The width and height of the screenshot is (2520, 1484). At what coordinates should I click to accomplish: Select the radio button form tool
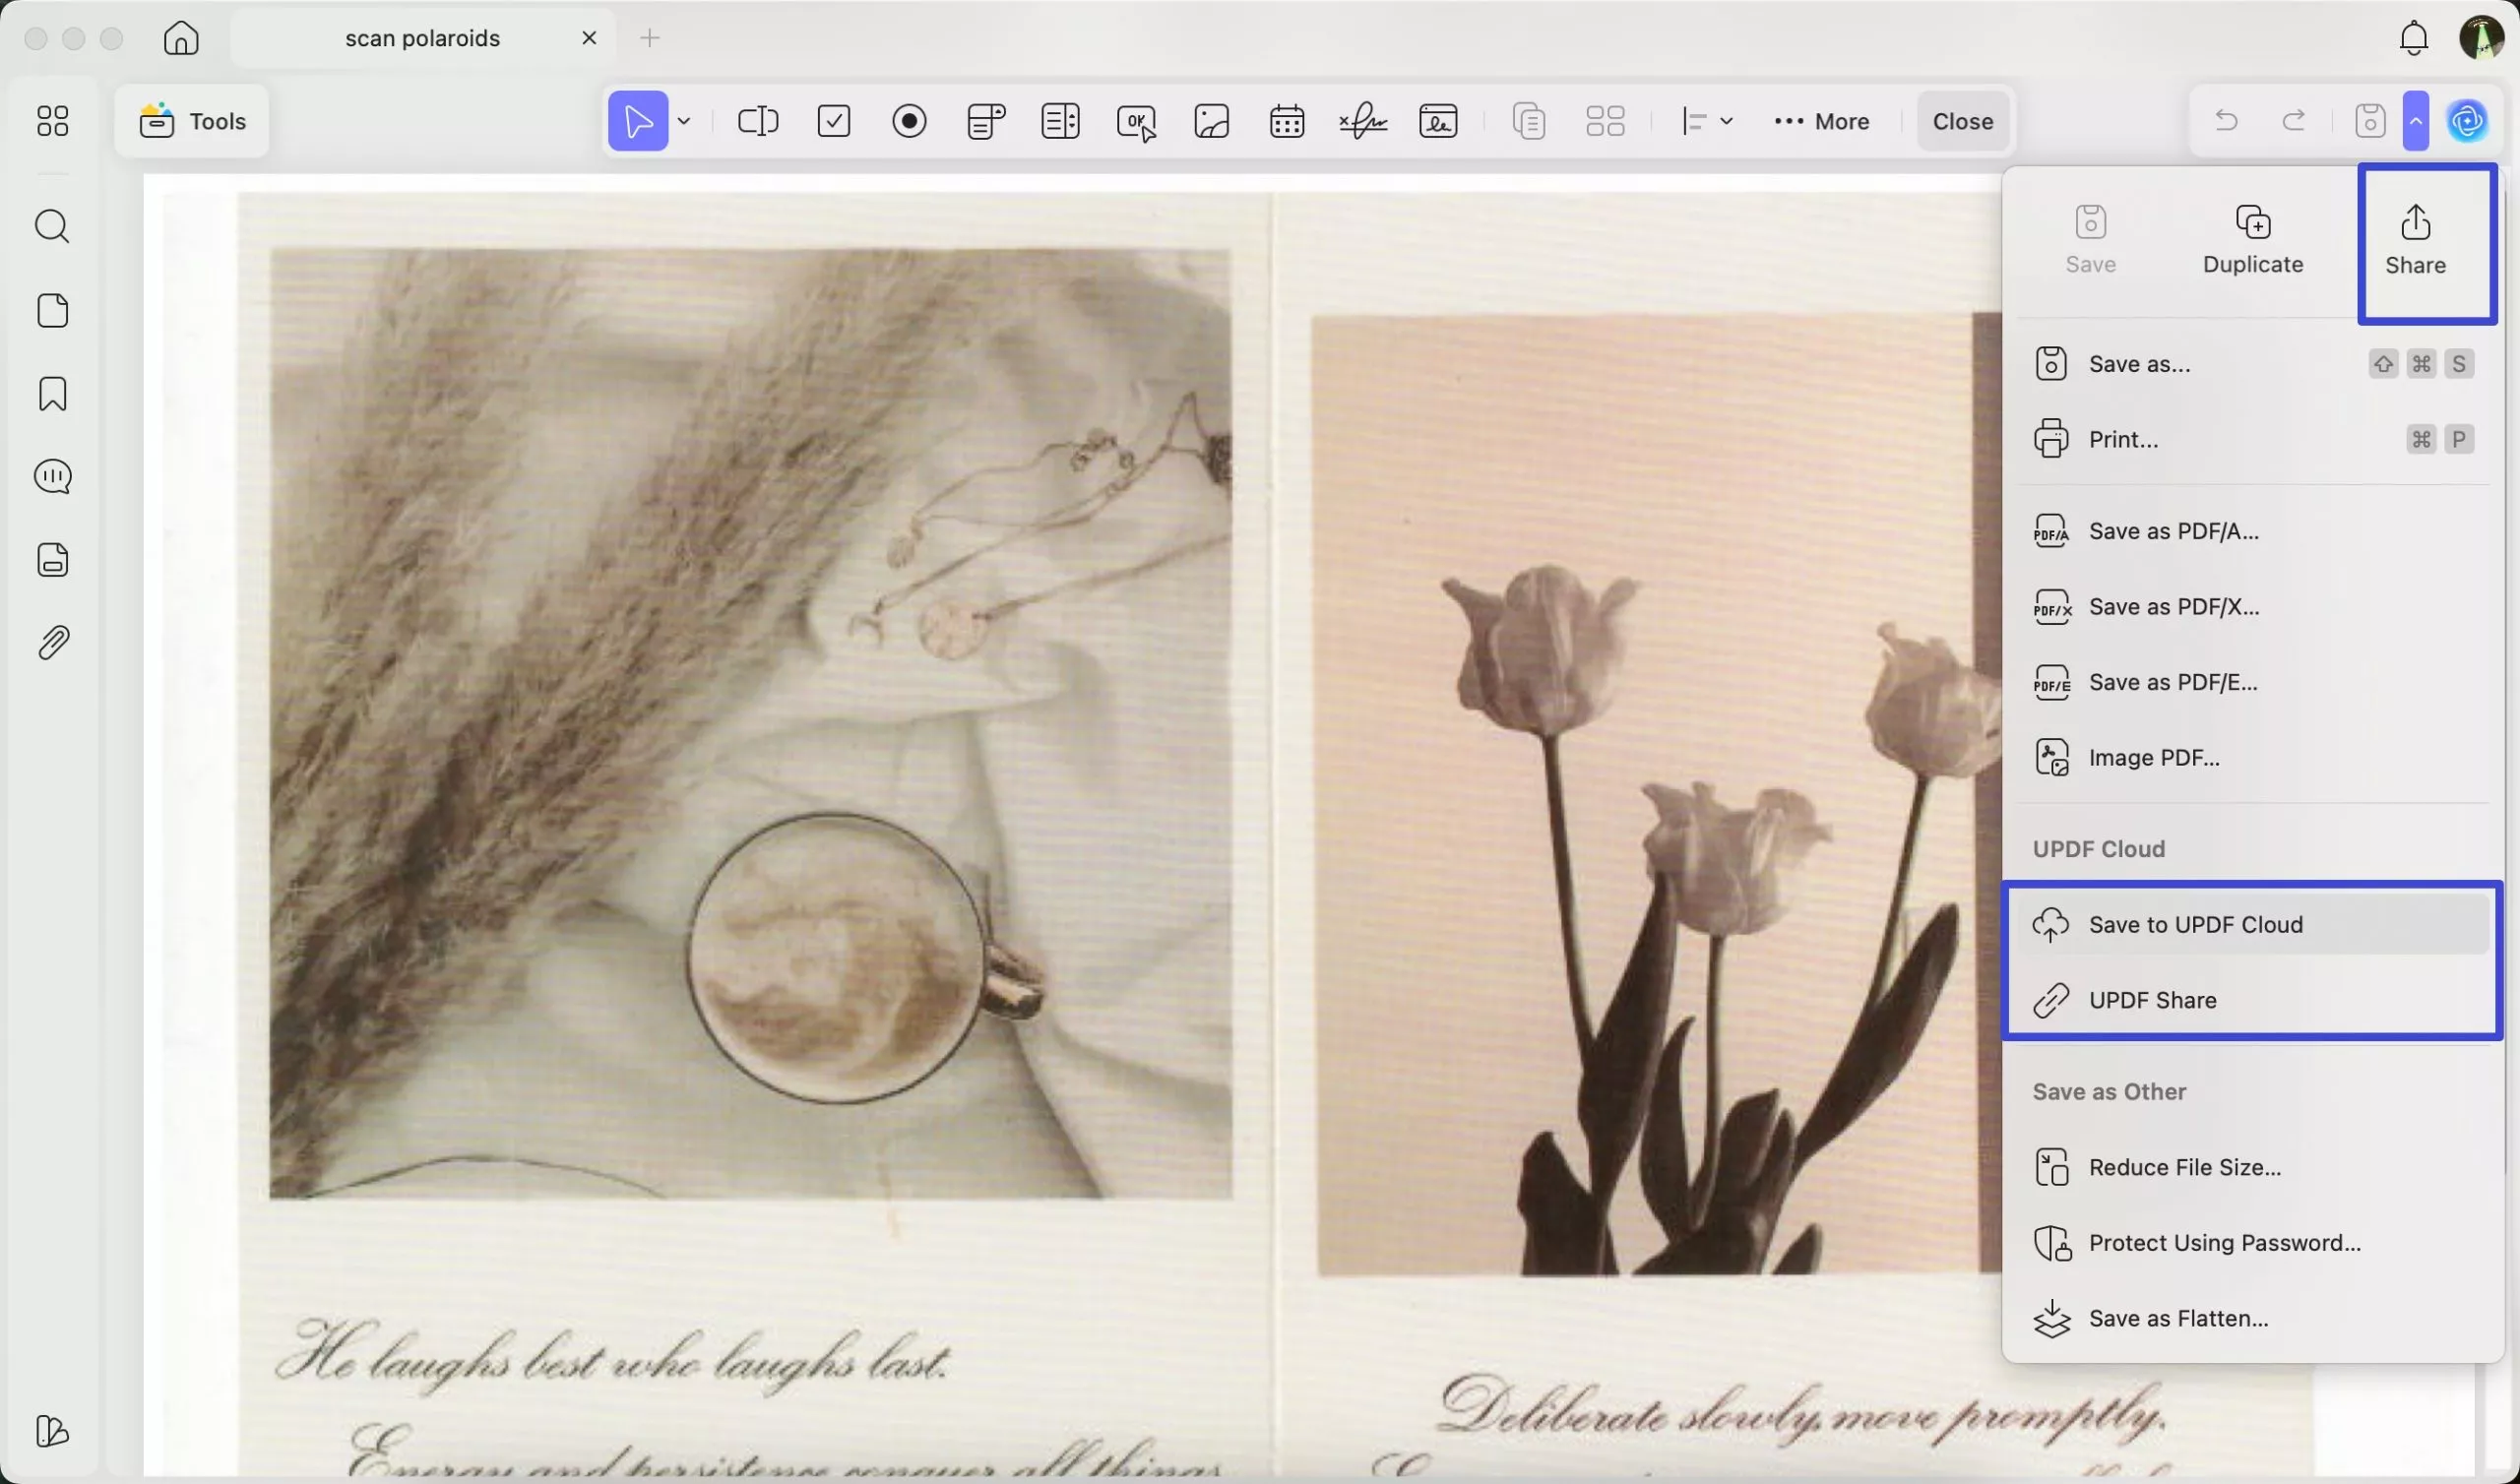pos(909,121)
